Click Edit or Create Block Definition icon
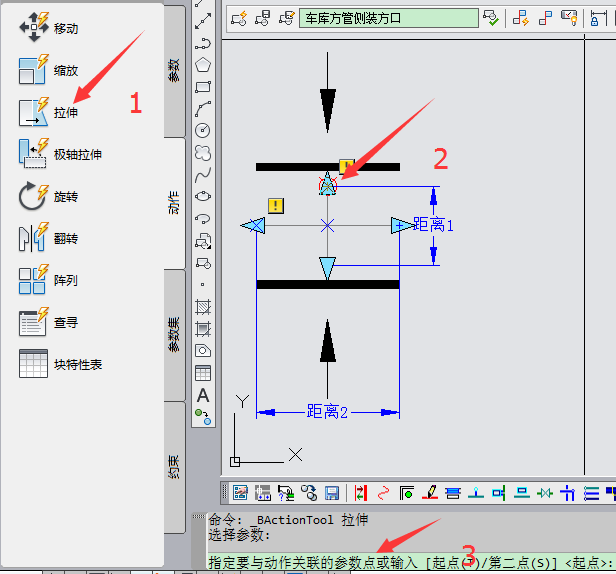616x574 pixels. point(238,18)
